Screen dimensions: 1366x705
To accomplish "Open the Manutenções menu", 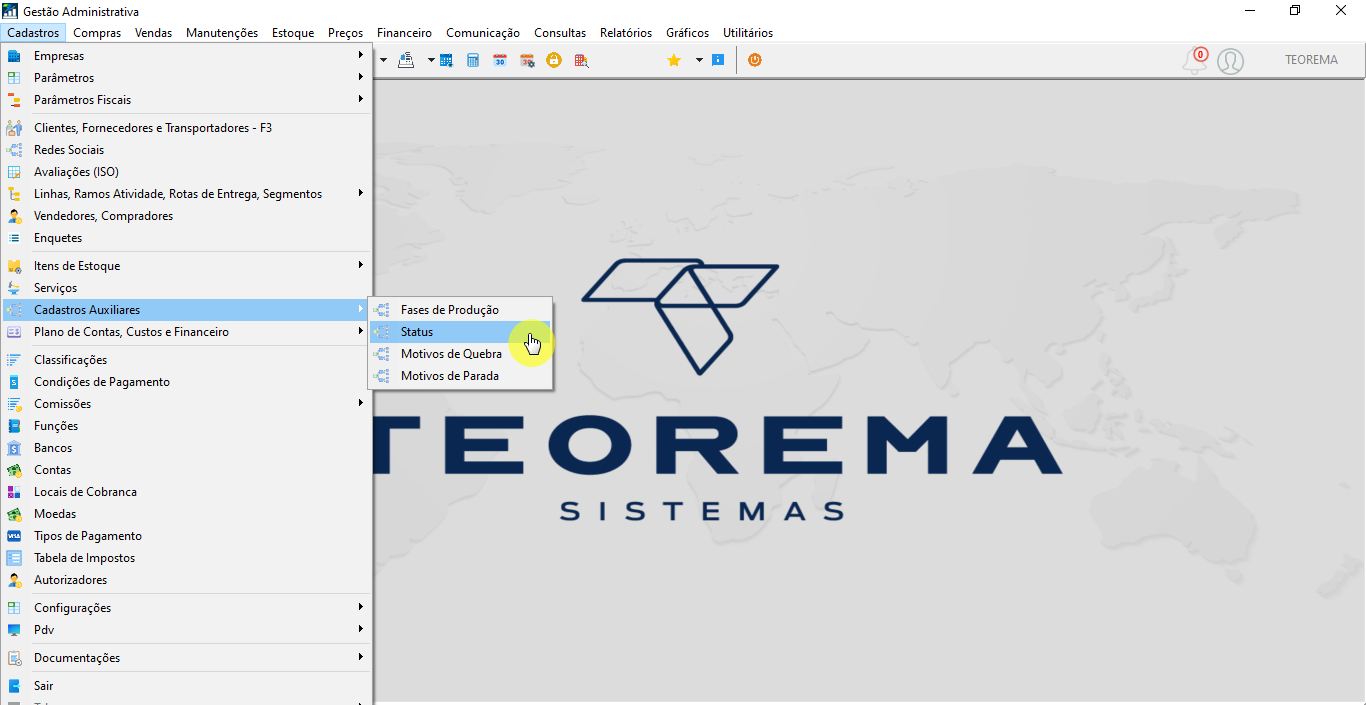I will (x=222, y=33).
